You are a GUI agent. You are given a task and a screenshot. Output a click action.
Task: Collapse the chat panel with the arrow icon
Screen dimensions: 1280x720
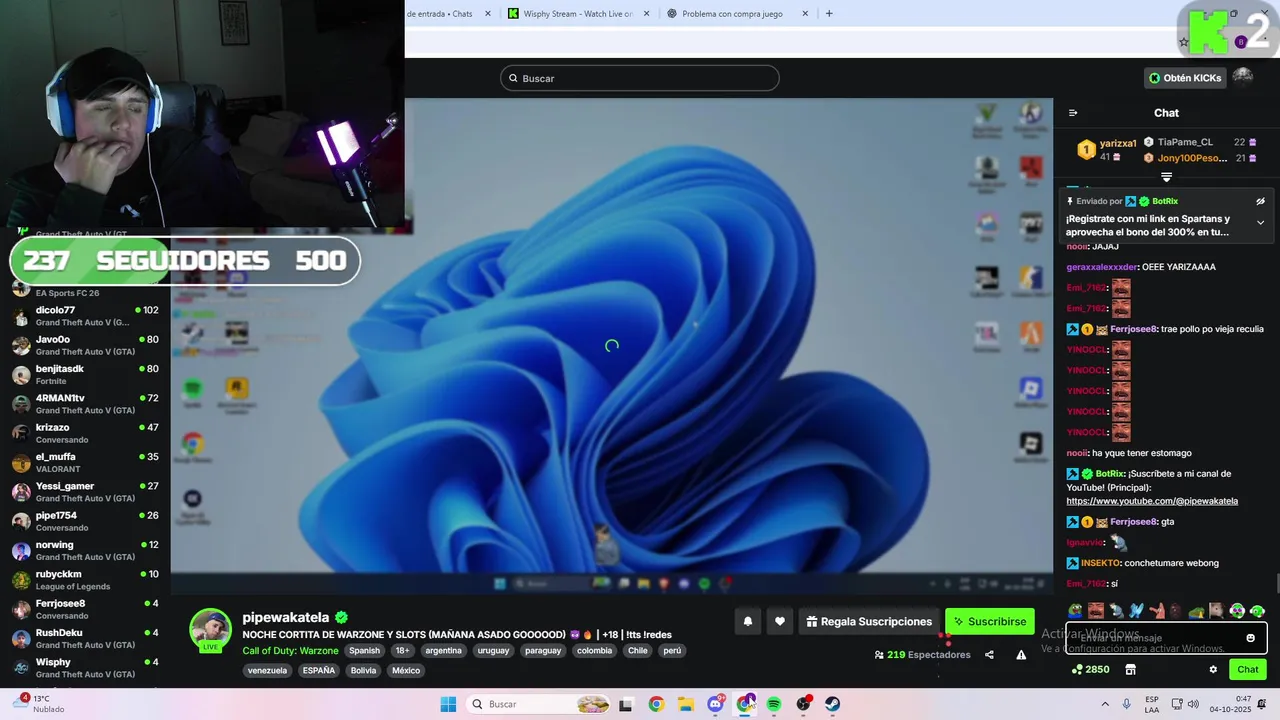[x=1073, y=113]
